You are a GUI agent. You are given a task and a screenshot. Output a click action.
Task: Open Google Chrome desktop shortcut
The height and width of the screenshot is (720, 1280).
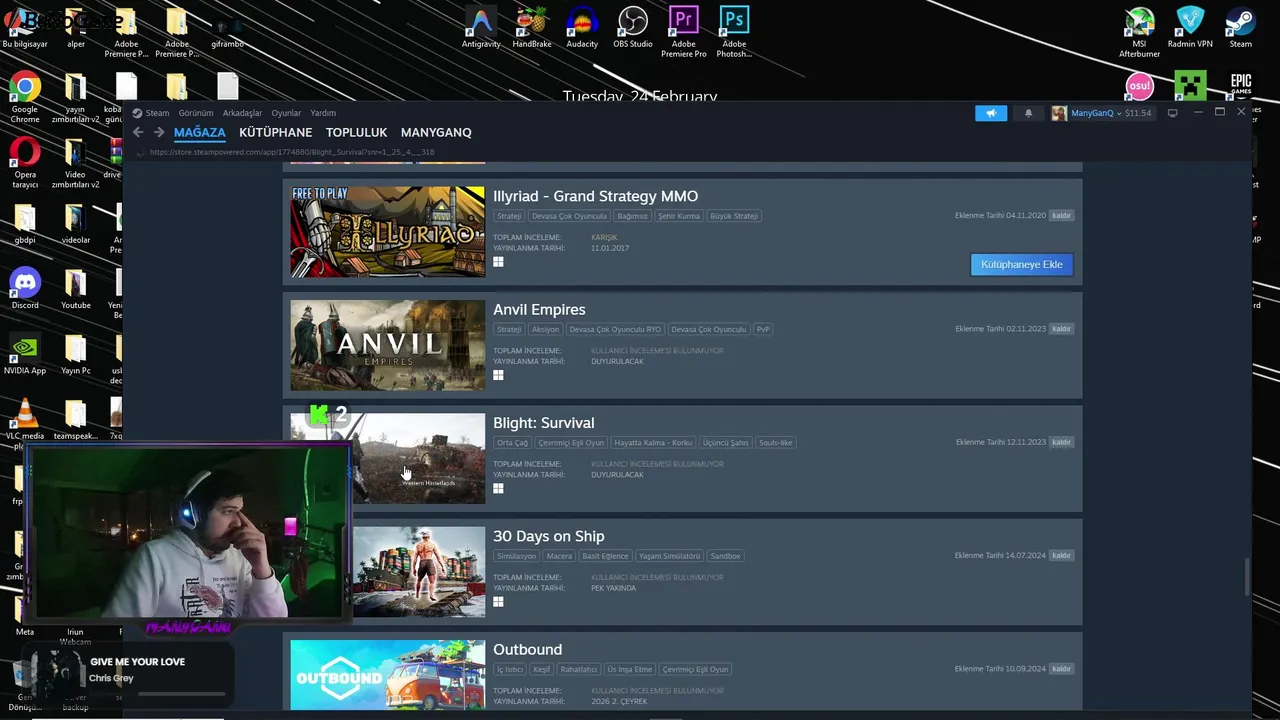pyautogui.click(x=25, y=98)
